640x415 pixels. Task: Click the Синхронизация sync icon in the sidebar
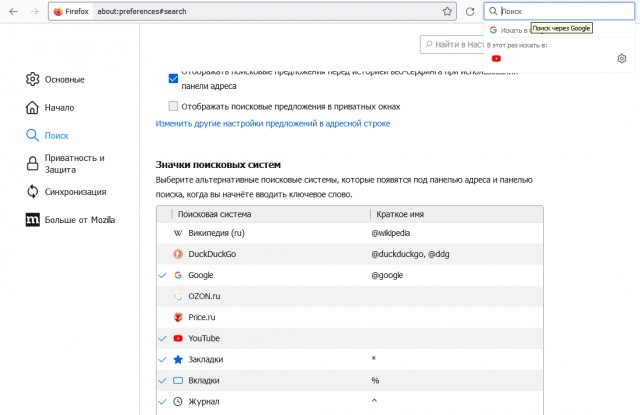32,191
